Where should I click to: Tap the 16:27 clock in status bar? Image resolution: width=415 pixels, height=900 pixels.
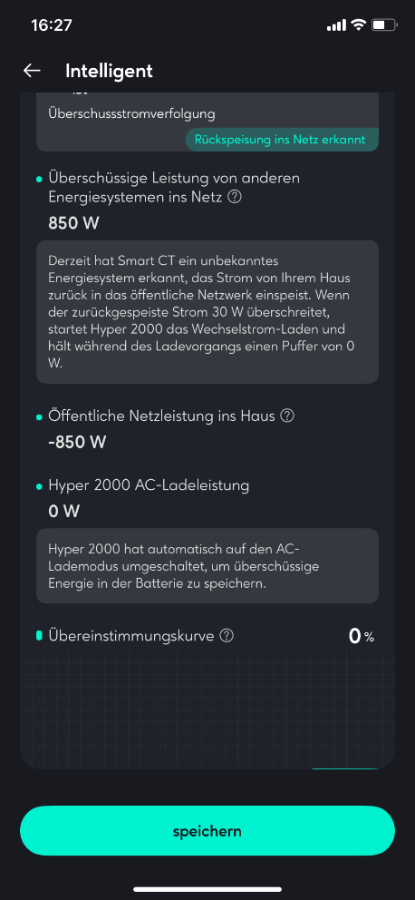click(x=52, y=25)
